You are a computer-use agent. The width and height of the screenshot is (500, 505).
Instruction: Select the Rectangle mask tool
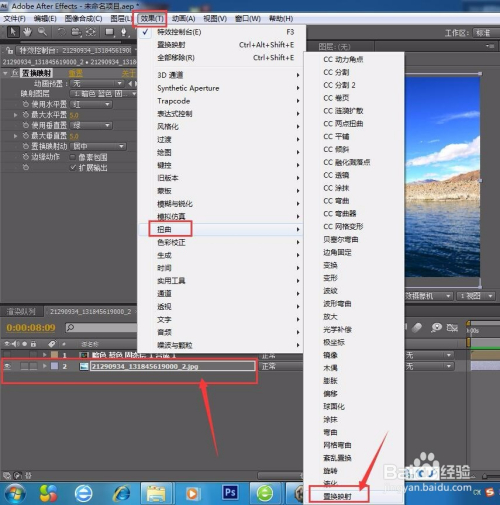pyautogui.click(x=109, y=32)
